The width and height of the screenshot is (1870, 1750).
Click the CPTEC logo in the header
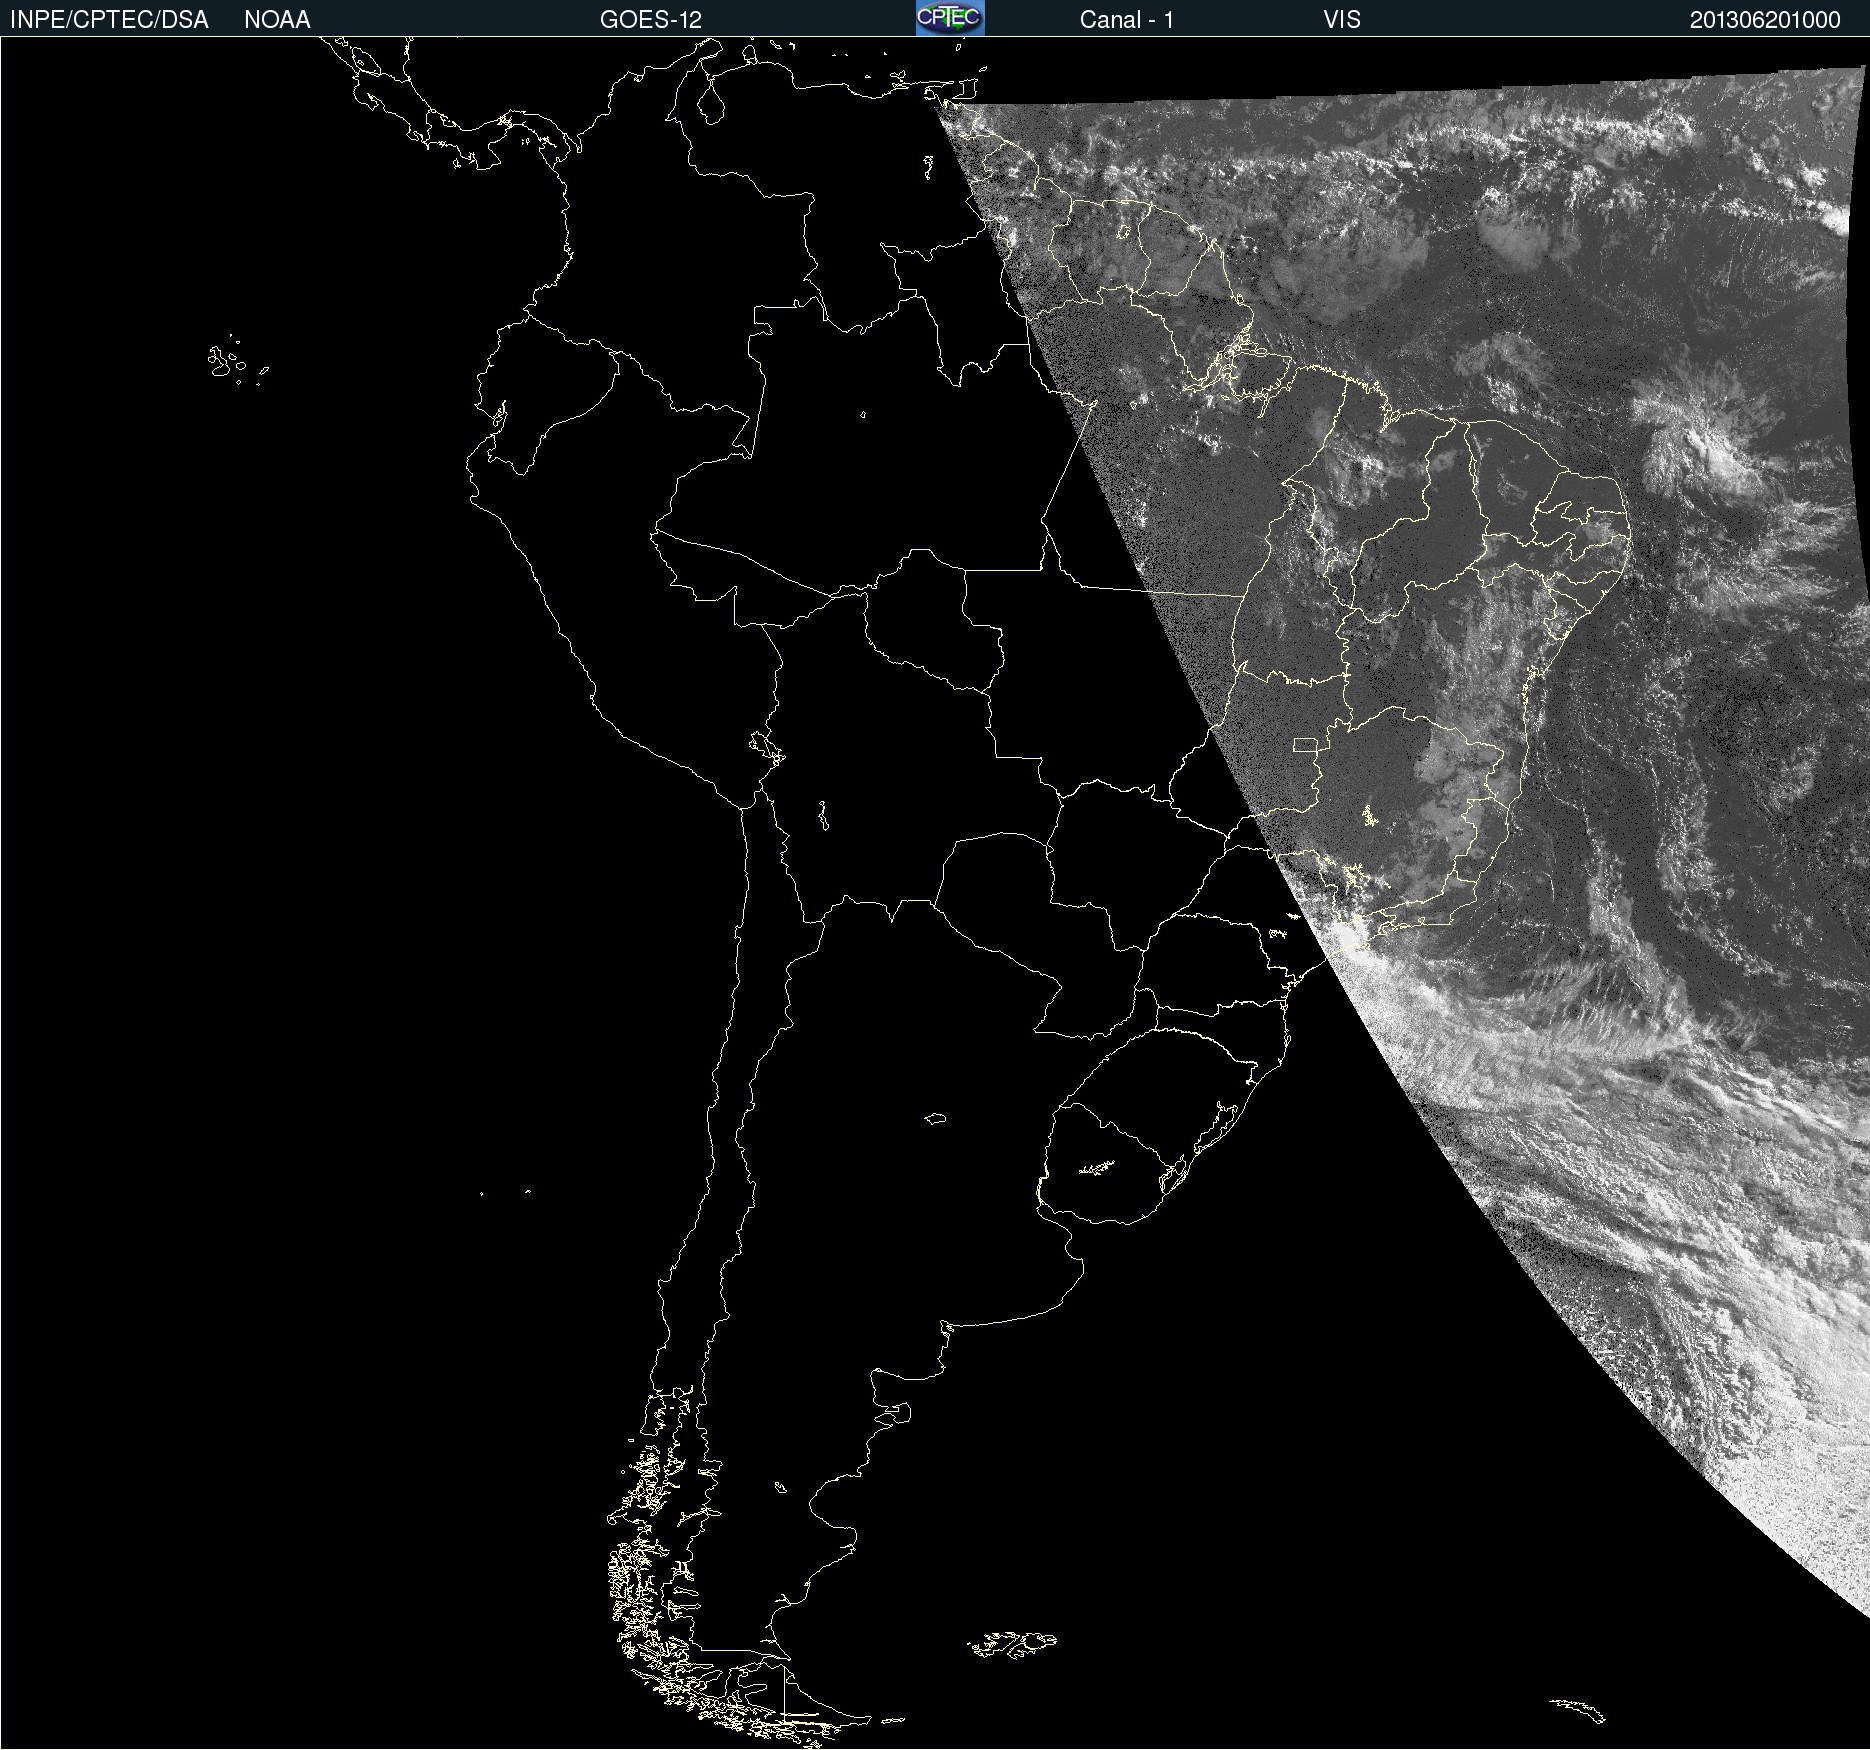click(x=950, y=18)
